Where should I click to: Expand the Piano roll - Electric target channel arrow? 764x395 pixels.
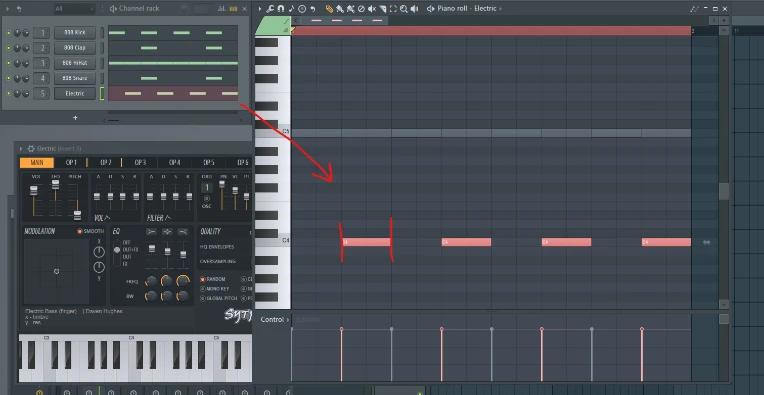[x=500, y=9]
